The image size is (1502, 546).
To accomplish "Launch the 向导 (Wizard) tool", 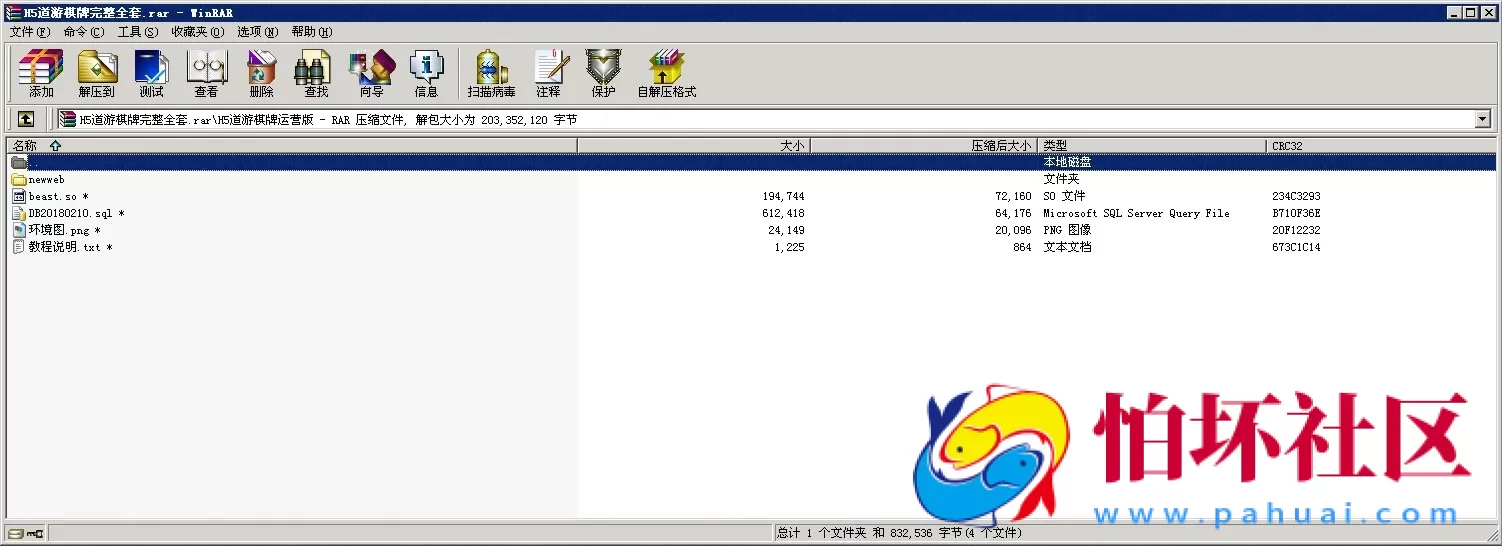I will [x=371, y=74].
